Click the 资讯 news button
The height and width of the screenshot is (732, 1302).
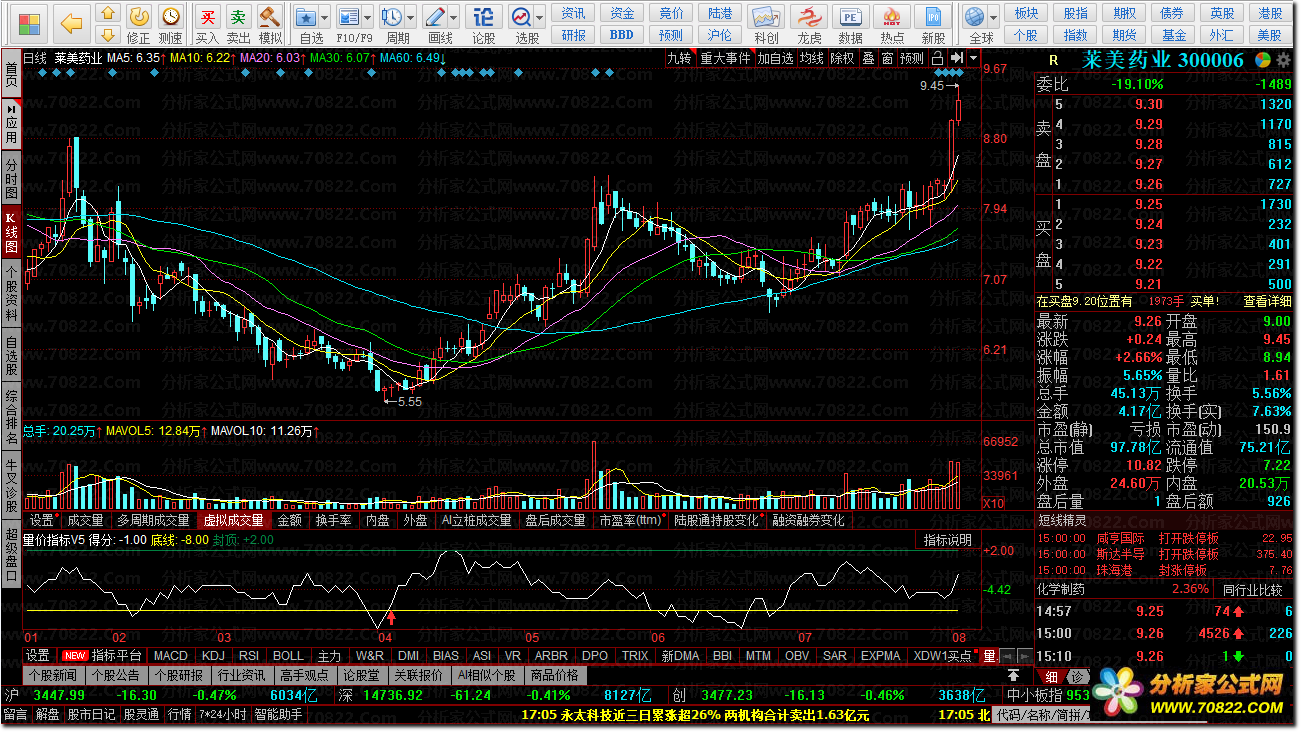[574, 14]
